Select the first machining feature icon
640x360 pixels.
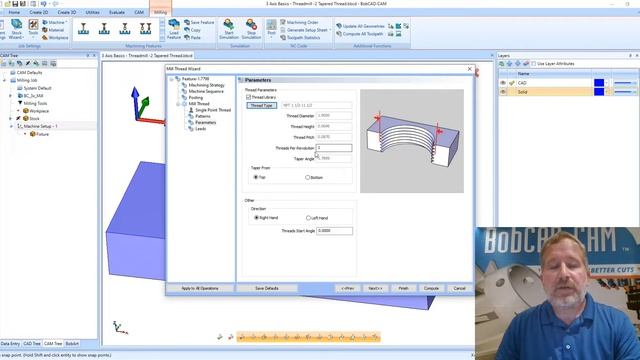coord(83,29)
